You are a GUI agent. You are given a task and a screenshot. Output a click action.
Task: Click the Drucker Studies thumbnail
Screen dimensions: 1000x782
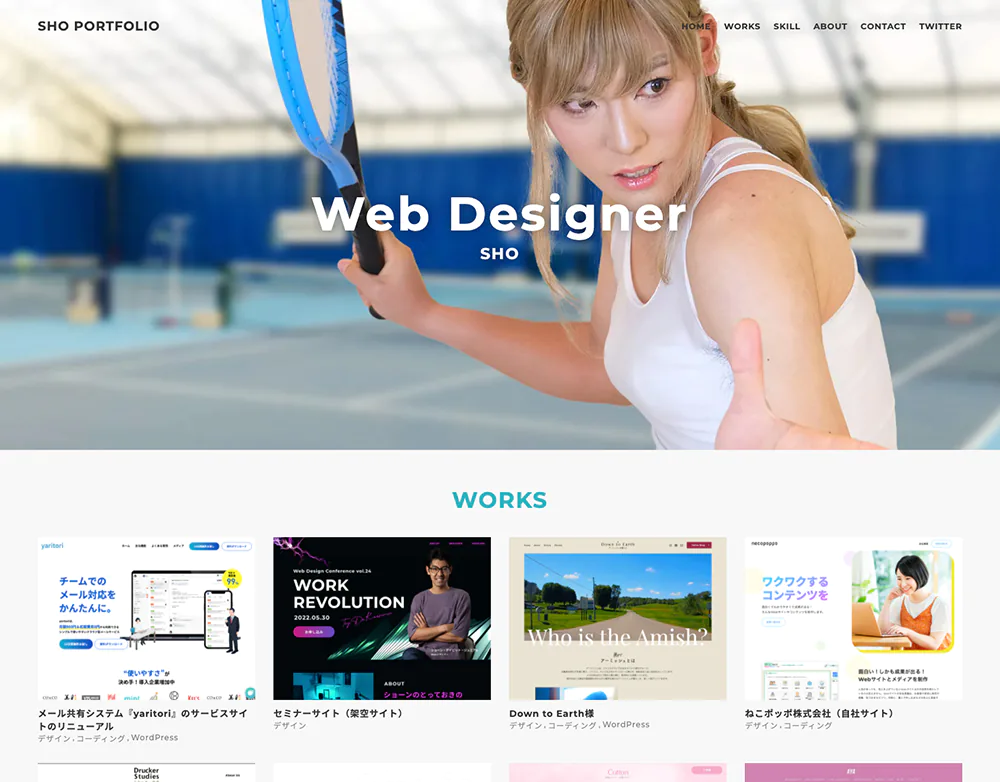(146, 773)
